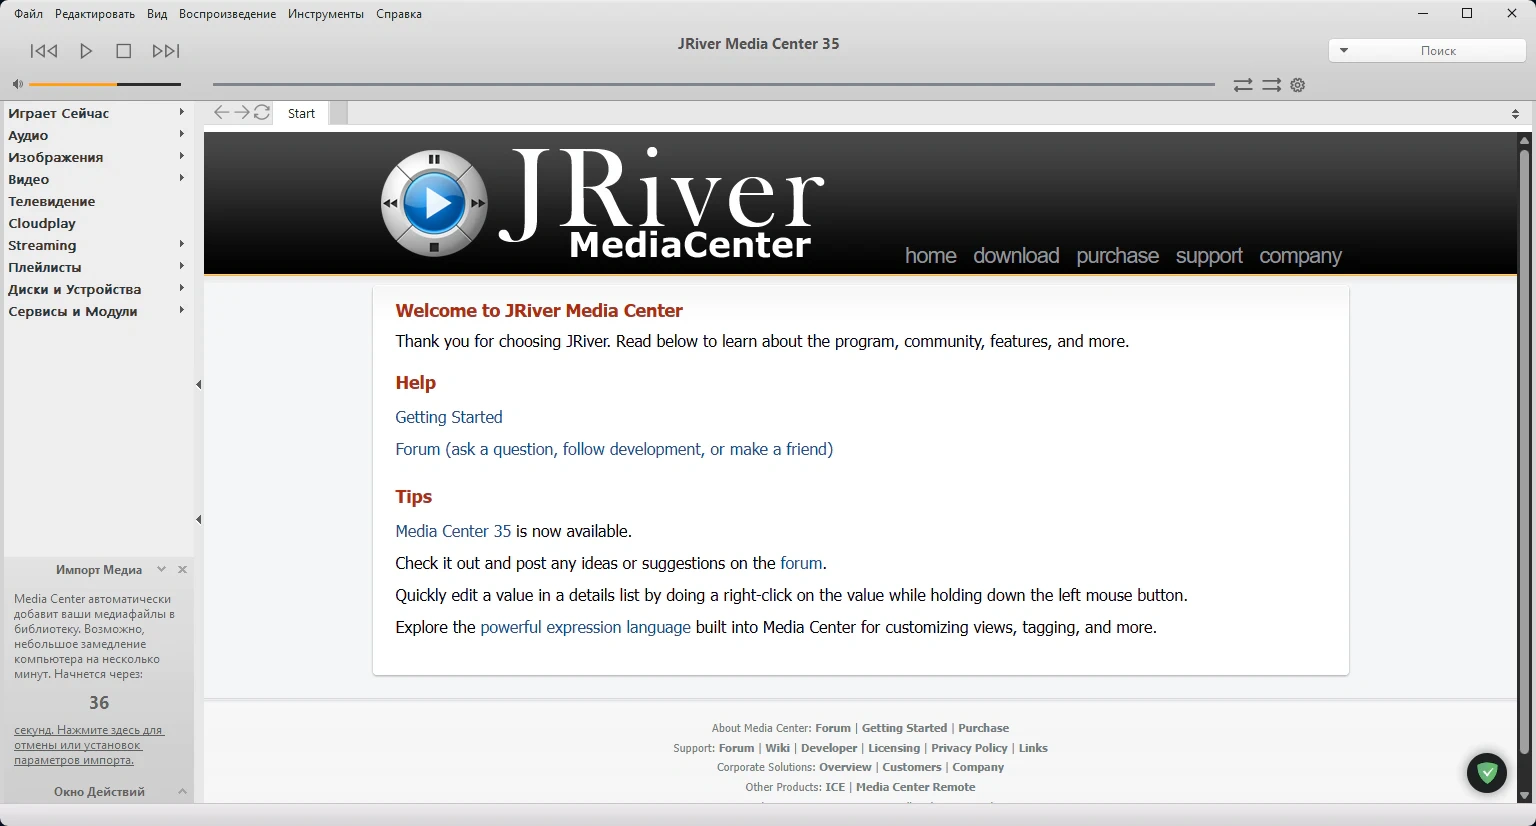The image size is (1536, 826).
Task: Open the 'Forum (ask a question…)' link
Action: (x=614, y=449)
